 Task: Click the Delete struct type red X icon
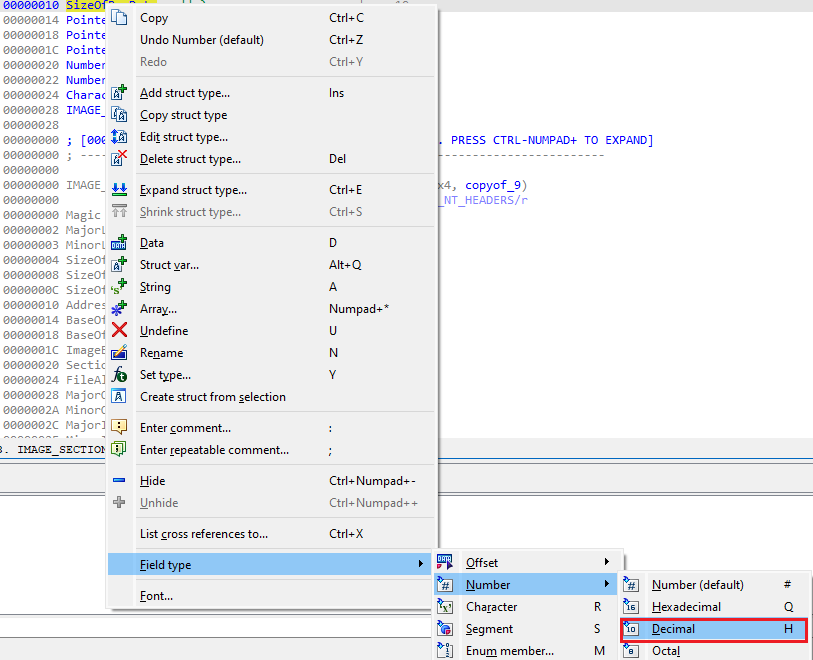tap(119, 158)
